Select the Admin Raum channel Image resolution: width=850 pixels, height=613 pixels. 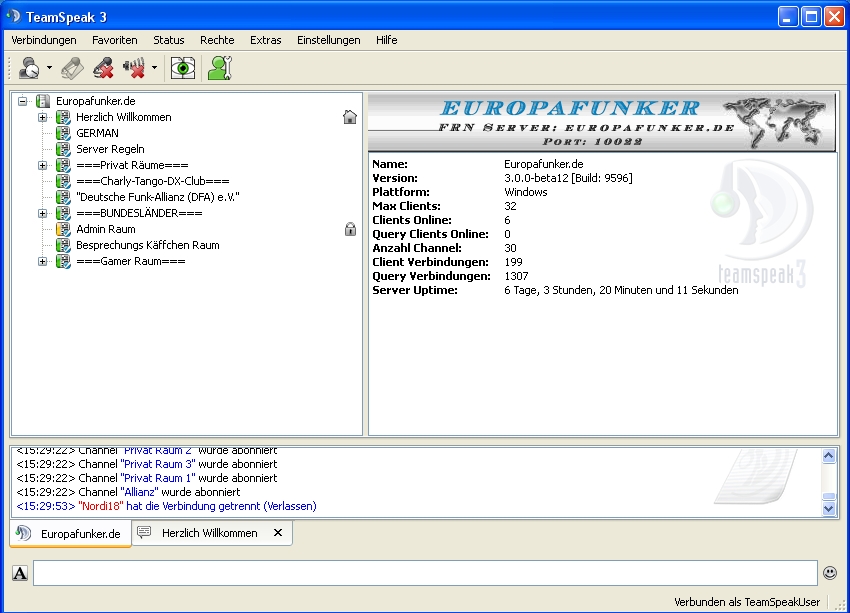point(106,229)
